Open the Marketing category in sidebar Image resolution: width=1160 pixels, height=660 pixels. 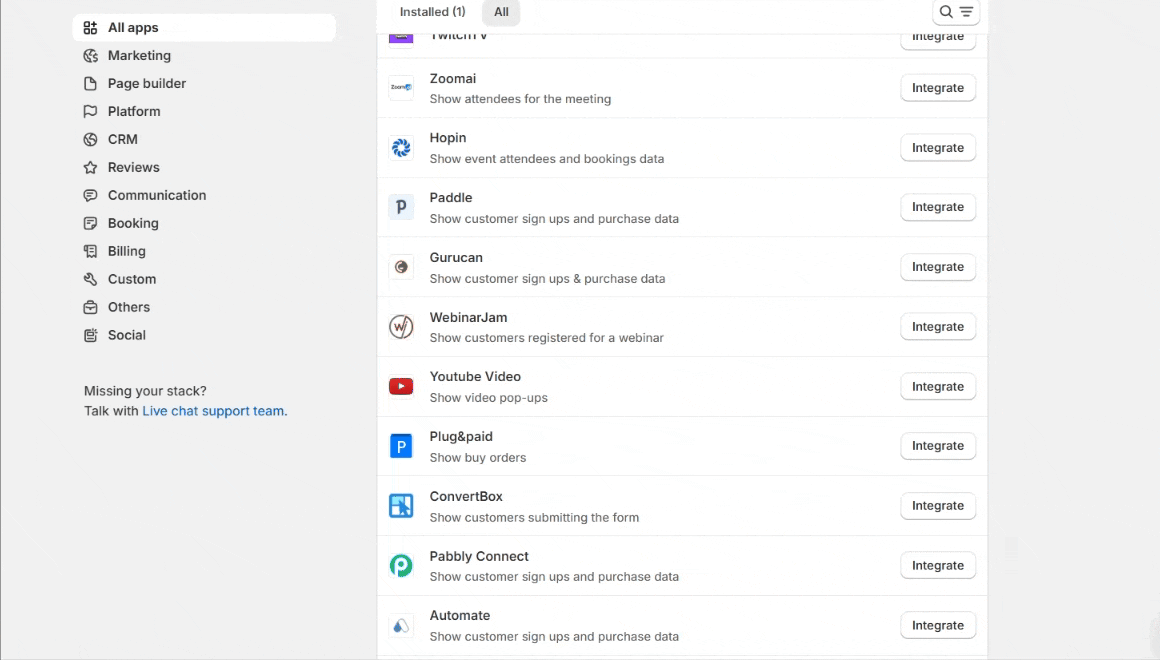pyautogui.click(x=139, y=56)
